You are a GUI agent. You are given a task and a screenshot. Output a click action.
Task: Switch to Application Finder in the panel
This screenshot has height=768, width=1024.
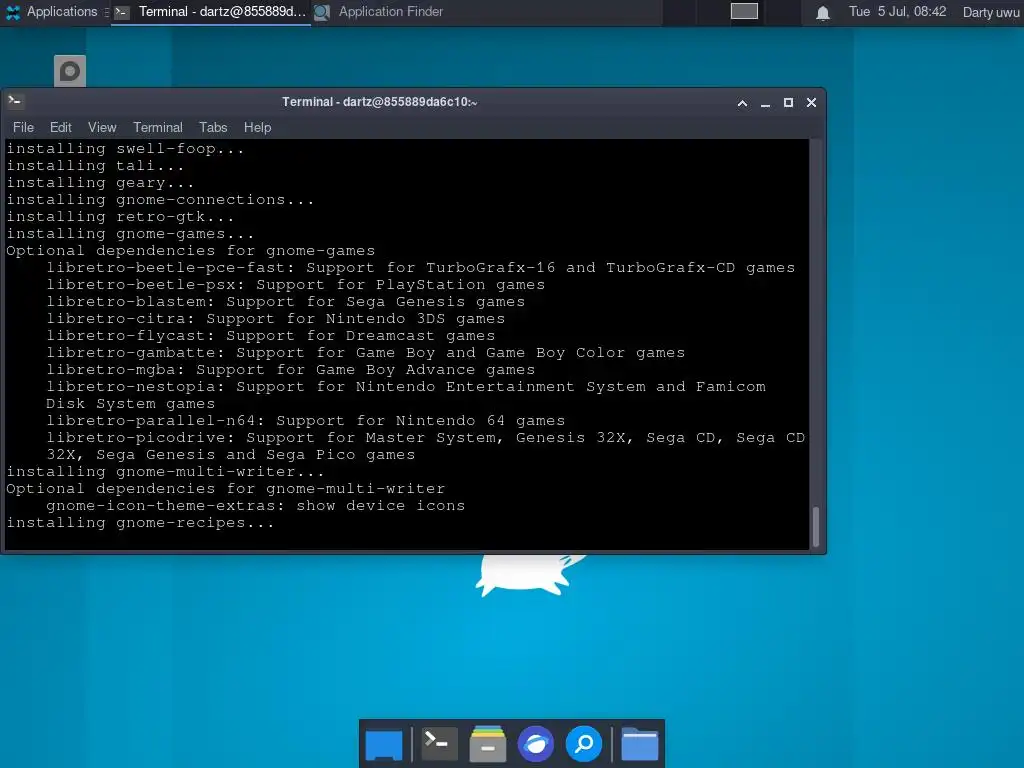pyautogui.click(x=379, y=12)
